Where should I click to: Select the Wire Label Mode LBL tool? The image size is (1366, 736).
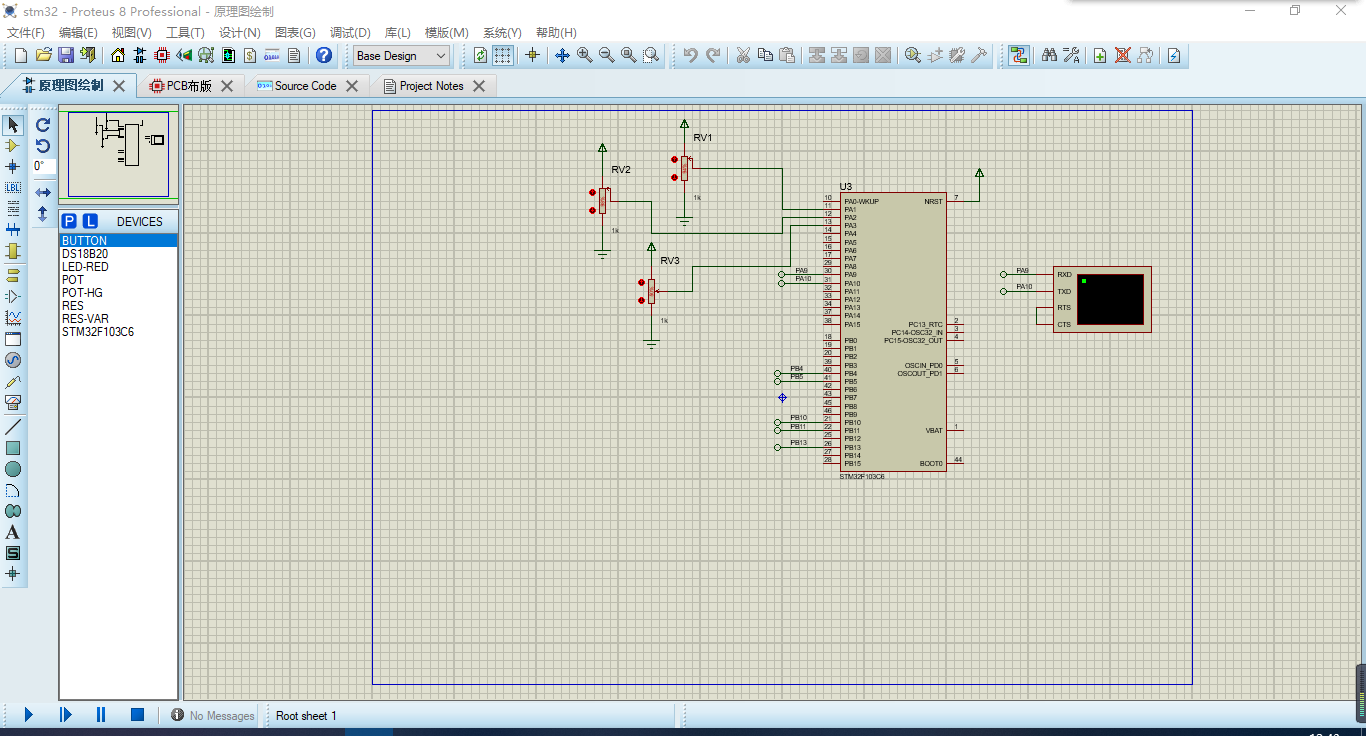coord(13,188)
